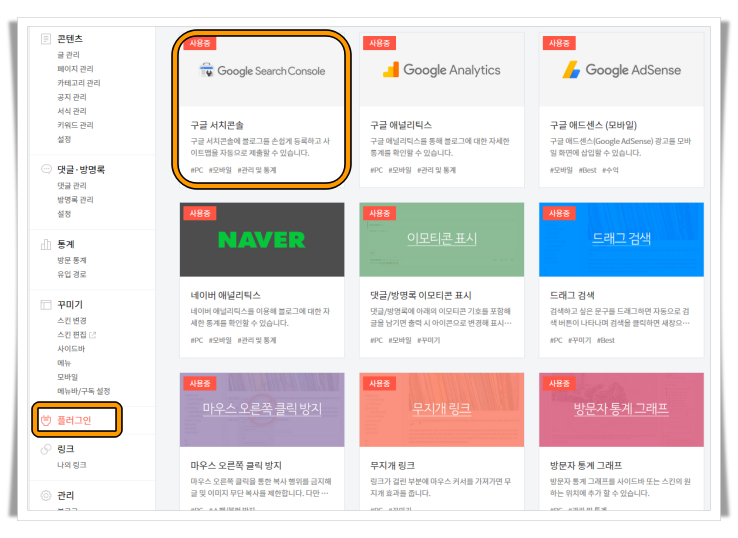Viewport: 738px width, 538px height.
Task: Open 공지 관리 menu item
Action: click(x=72, y=97)
